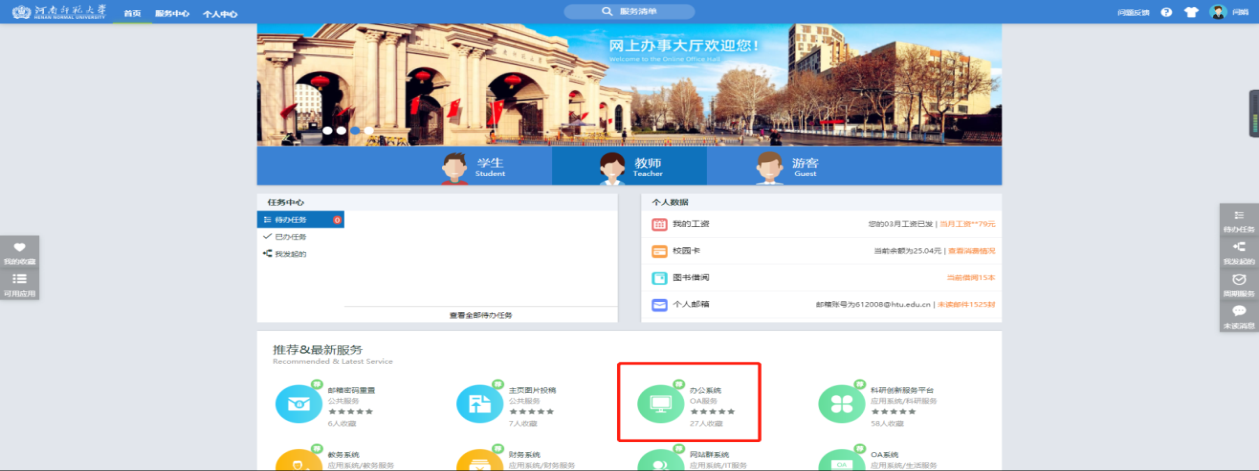
Task: Click the T-shirt theme icon in header
Action: (x=1191, y=12)
